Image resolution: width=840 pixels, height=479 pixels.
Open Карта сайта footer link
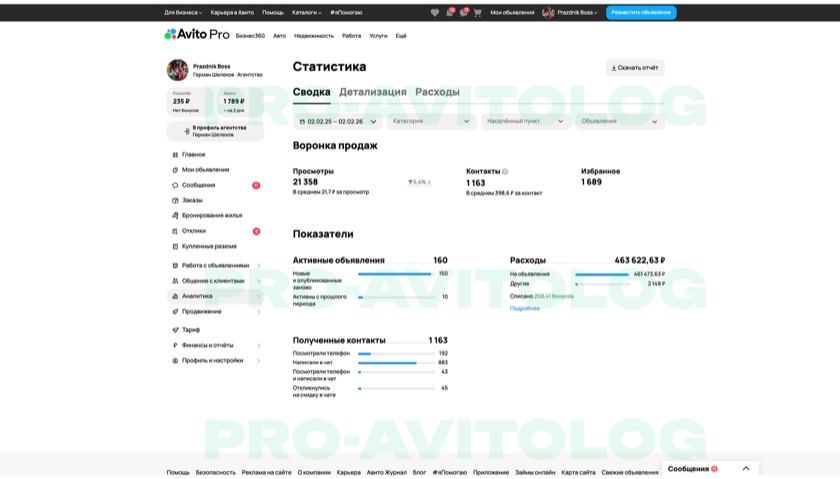coord(578,473)
